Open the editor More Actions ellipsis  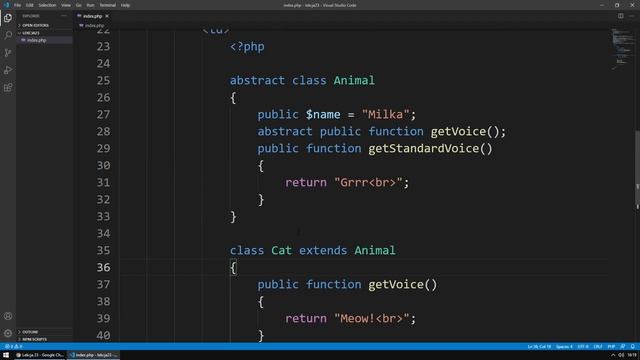tap(631, 16)
